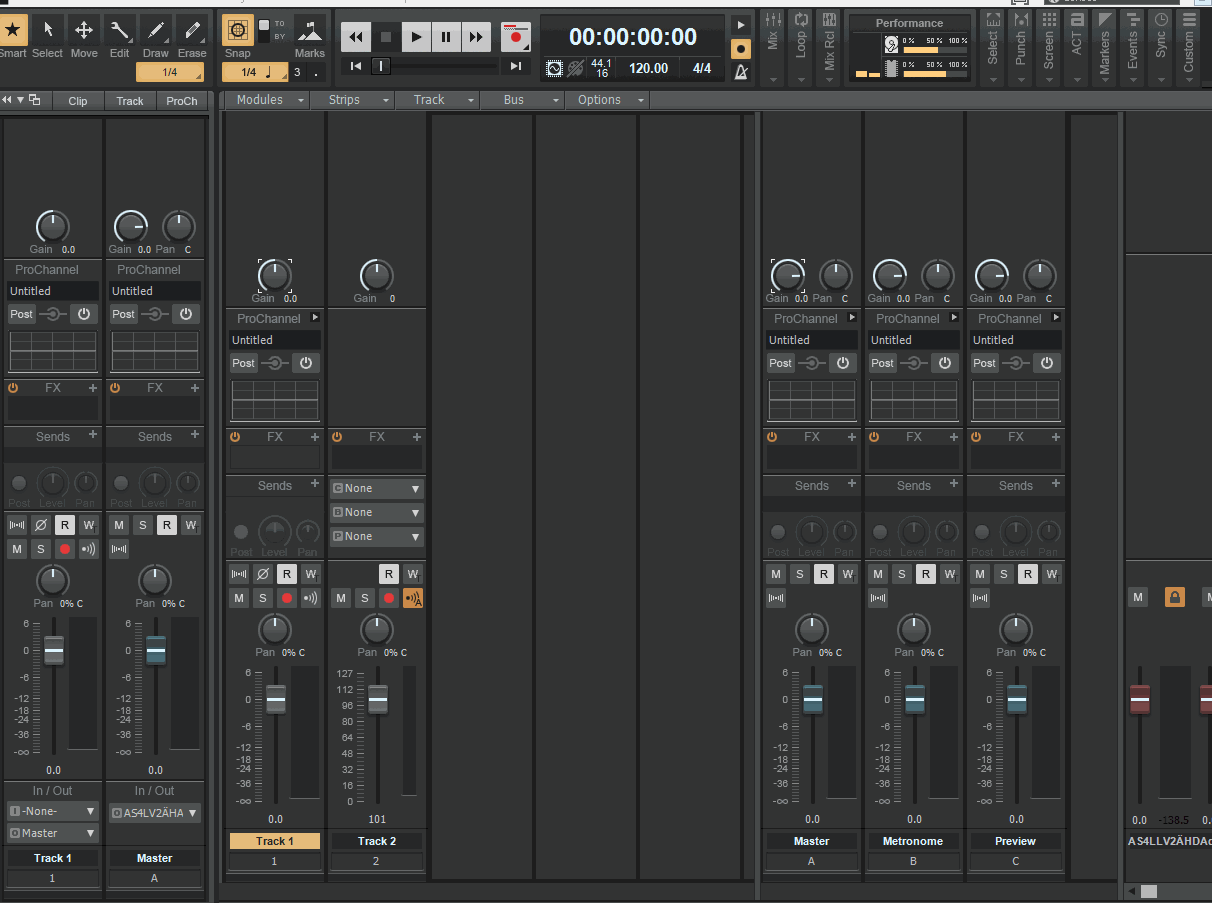The width and height of the screenshot is (1212, 903).
Task: Toggle the ProChannel power button on the Master bus
Action: tap(843, 363)
